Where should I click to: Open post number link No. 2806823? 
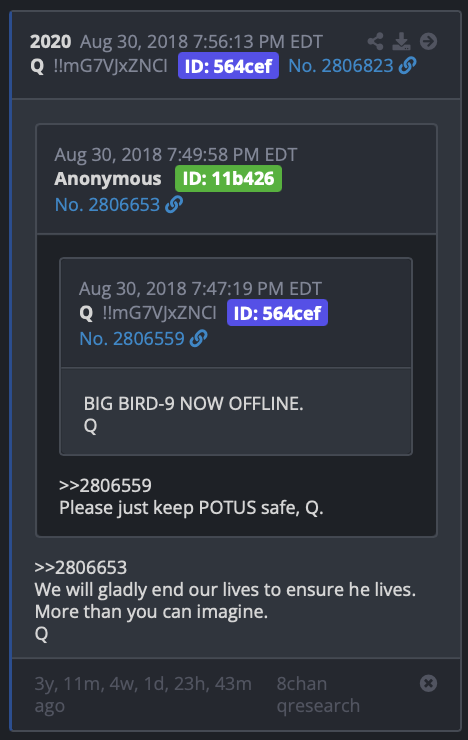(341, 66)
